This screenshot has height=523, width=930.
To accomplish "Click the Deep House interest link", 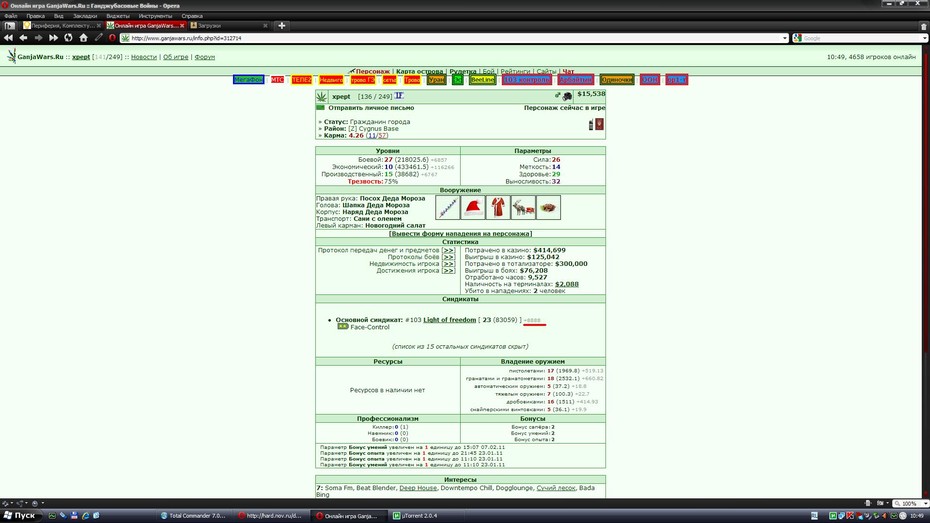I will [x=418, y=488].
